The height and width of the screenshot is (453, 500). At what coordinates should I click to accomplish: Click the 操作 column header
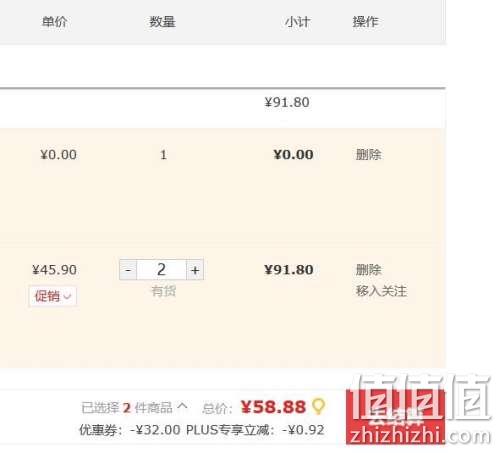tap(366, 22)
